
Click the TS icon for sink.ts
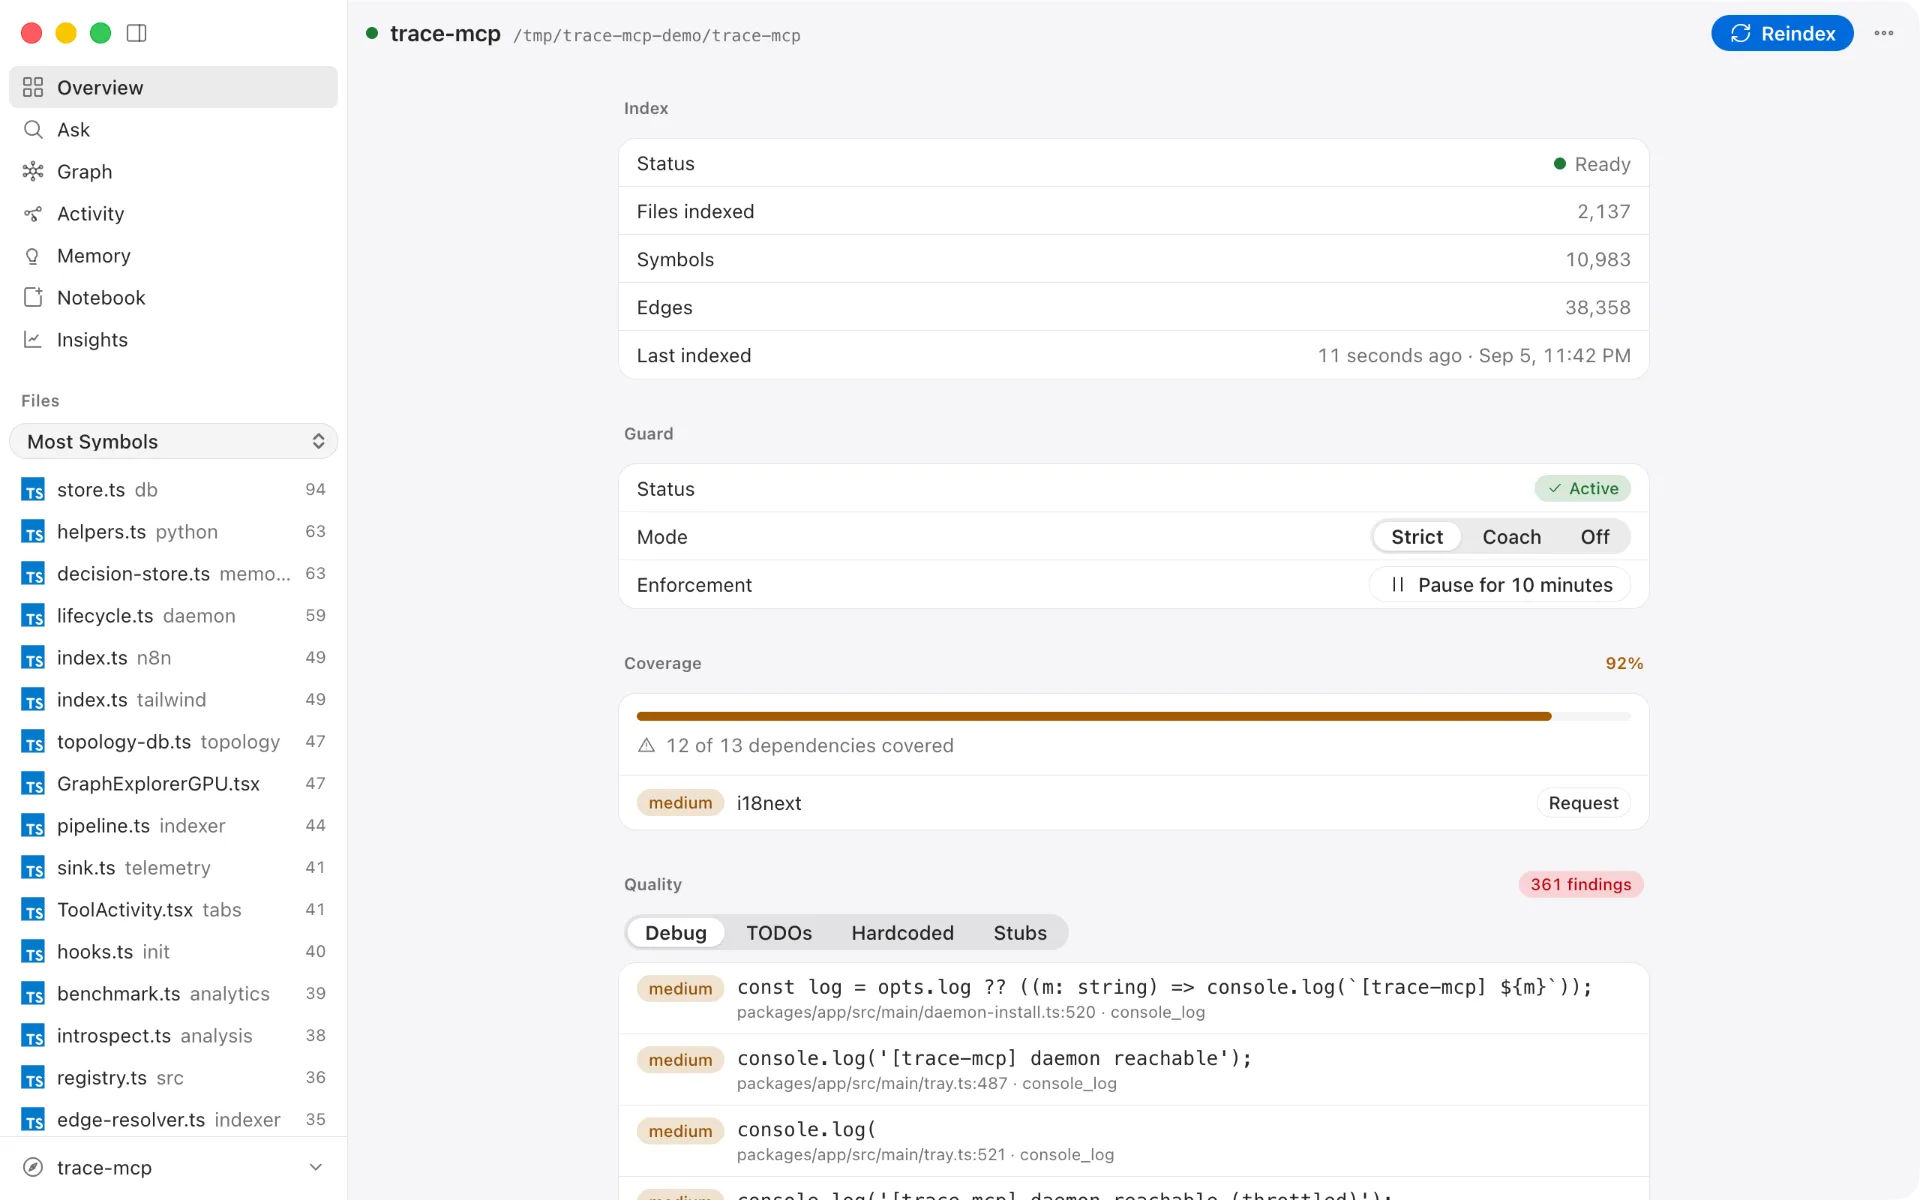pyautogui.click(x=33, y=868)
